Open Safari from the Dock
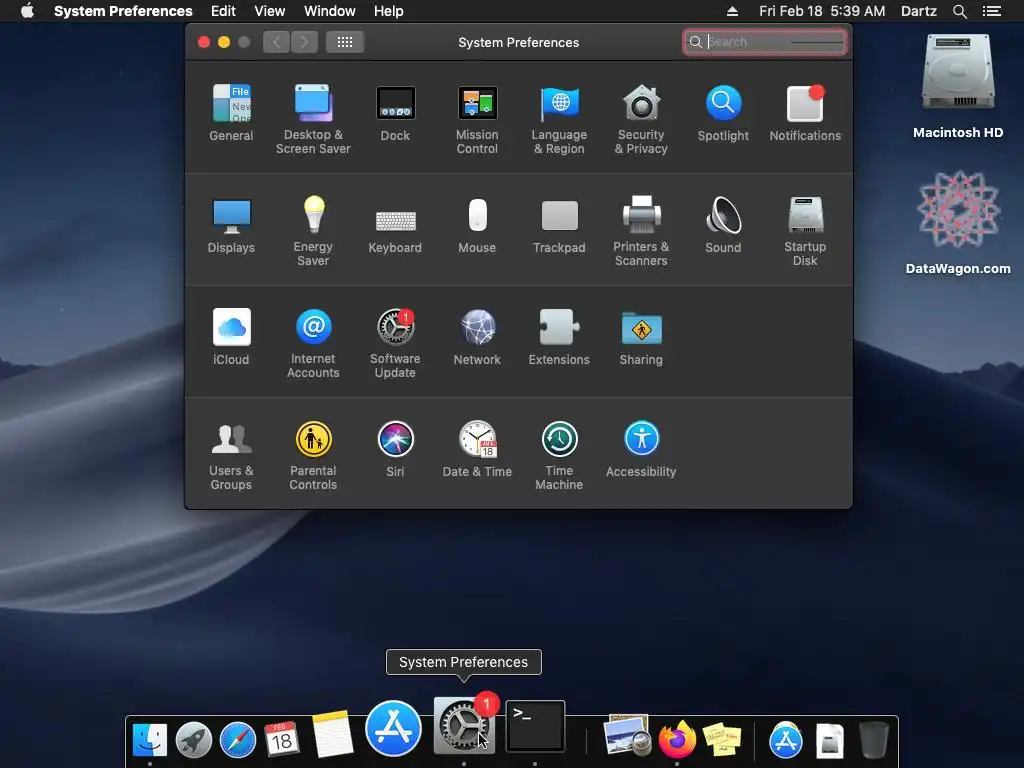This screenshot has width=1024, height=768. pyautogui.click(x=238, y=741)
